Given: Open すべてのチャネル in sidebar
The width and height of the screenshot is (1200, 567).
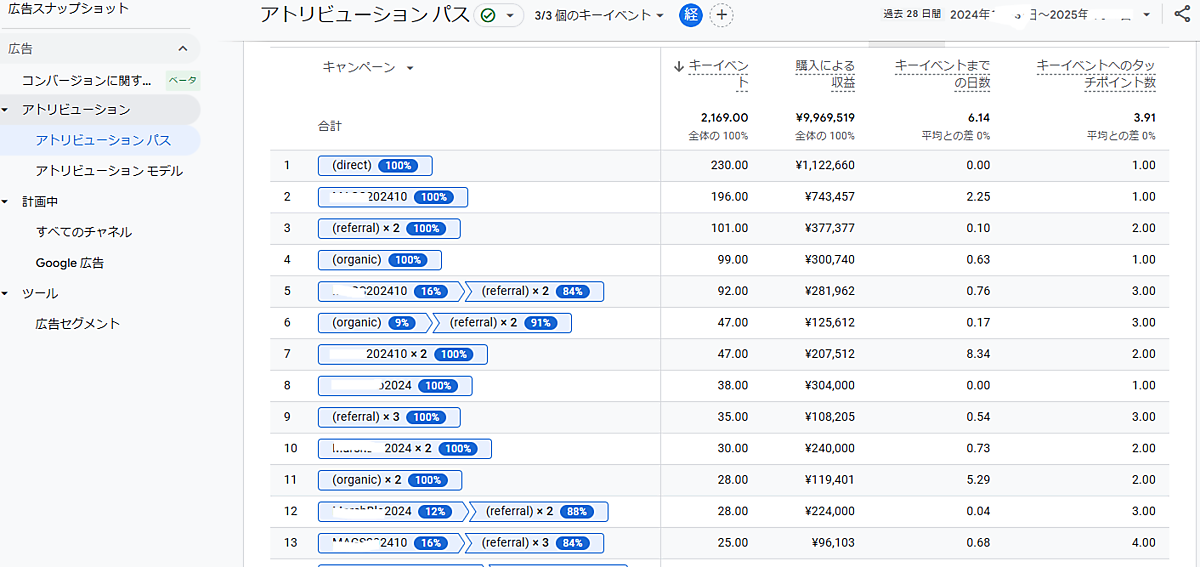Looking at the screenshot, I should (x=84, y=232).
